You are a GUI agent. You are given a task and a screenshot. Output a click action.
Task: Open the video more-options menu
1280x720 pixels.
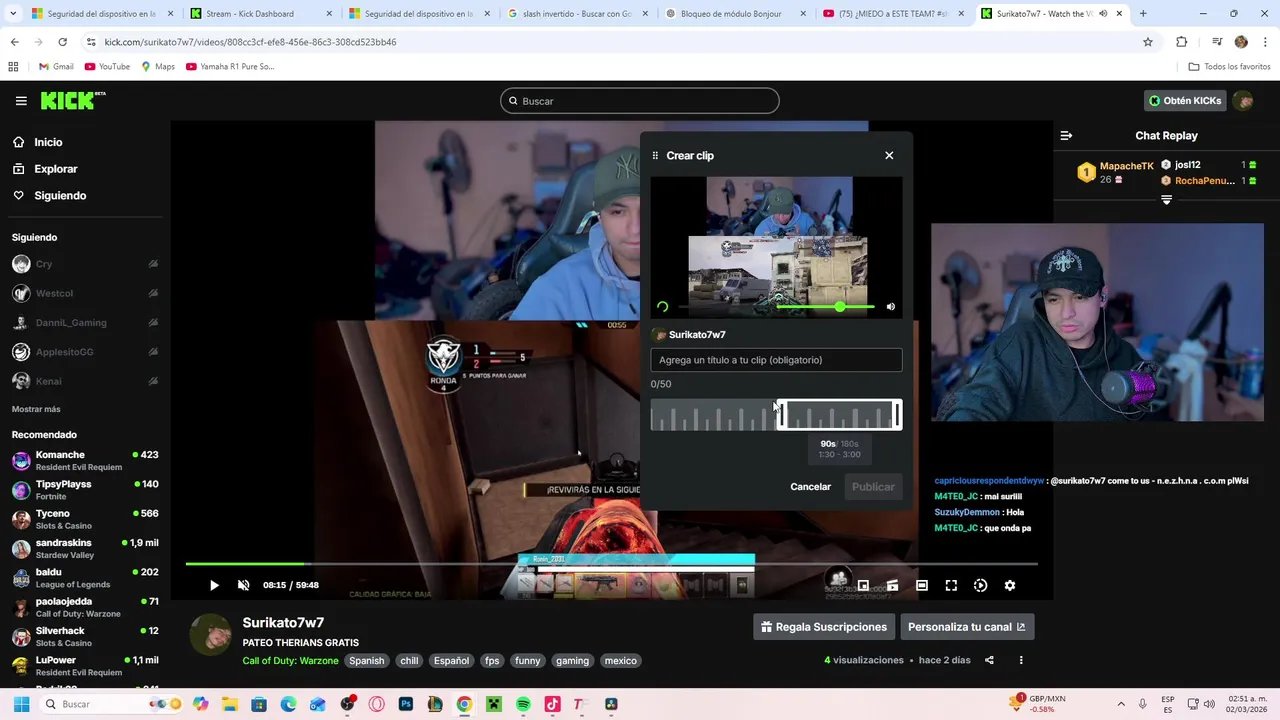pos(1021,660)
